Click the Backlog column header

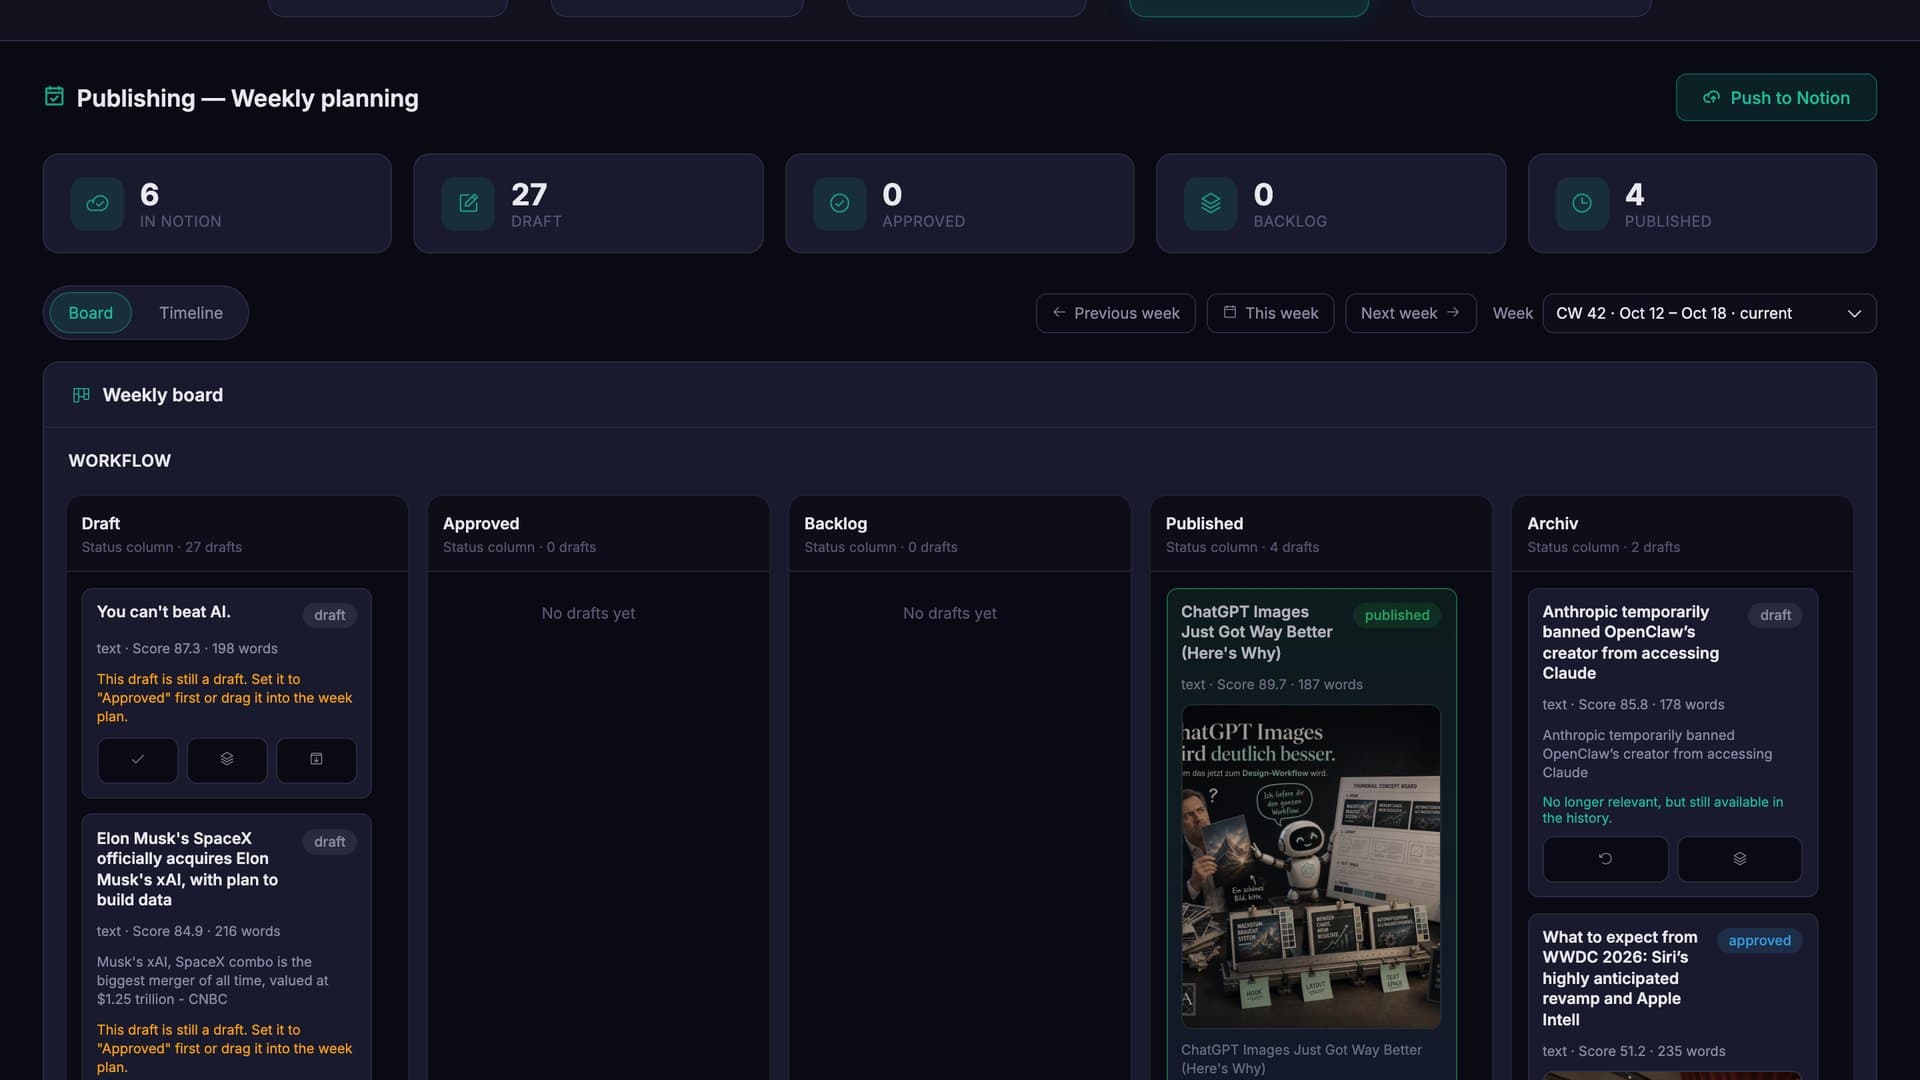click(959, 534)
